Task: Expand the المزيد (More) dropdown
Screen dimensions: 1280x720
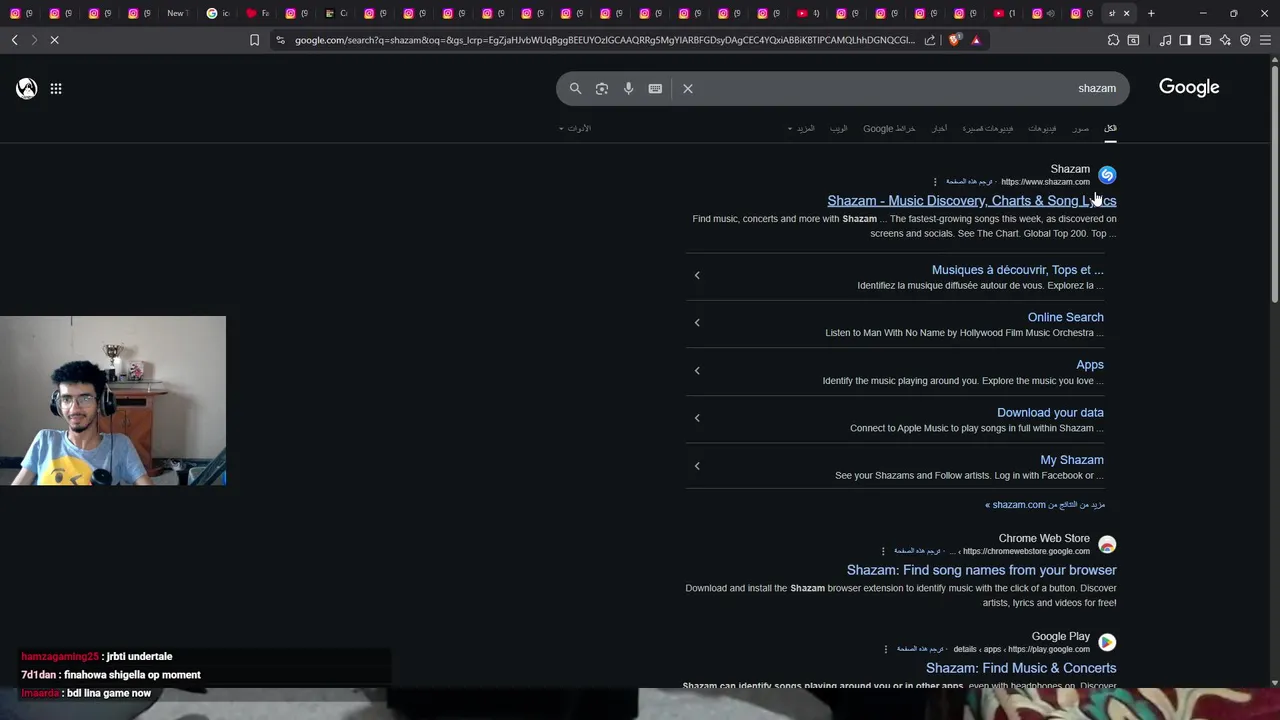Action: 801,128
